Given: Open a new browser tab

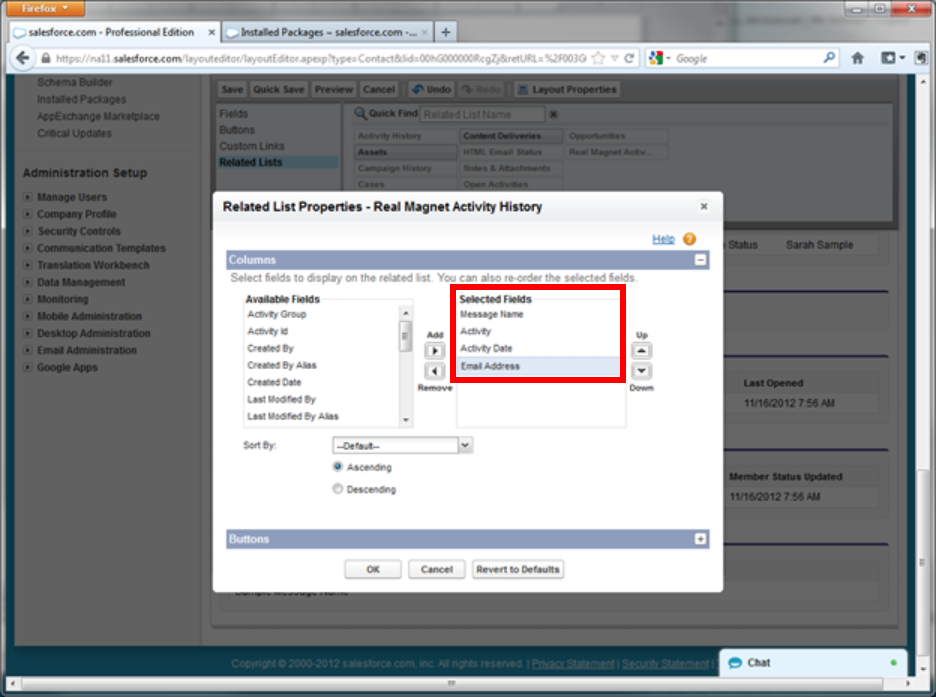Looking at the screenshot, I should pos(445,32).
